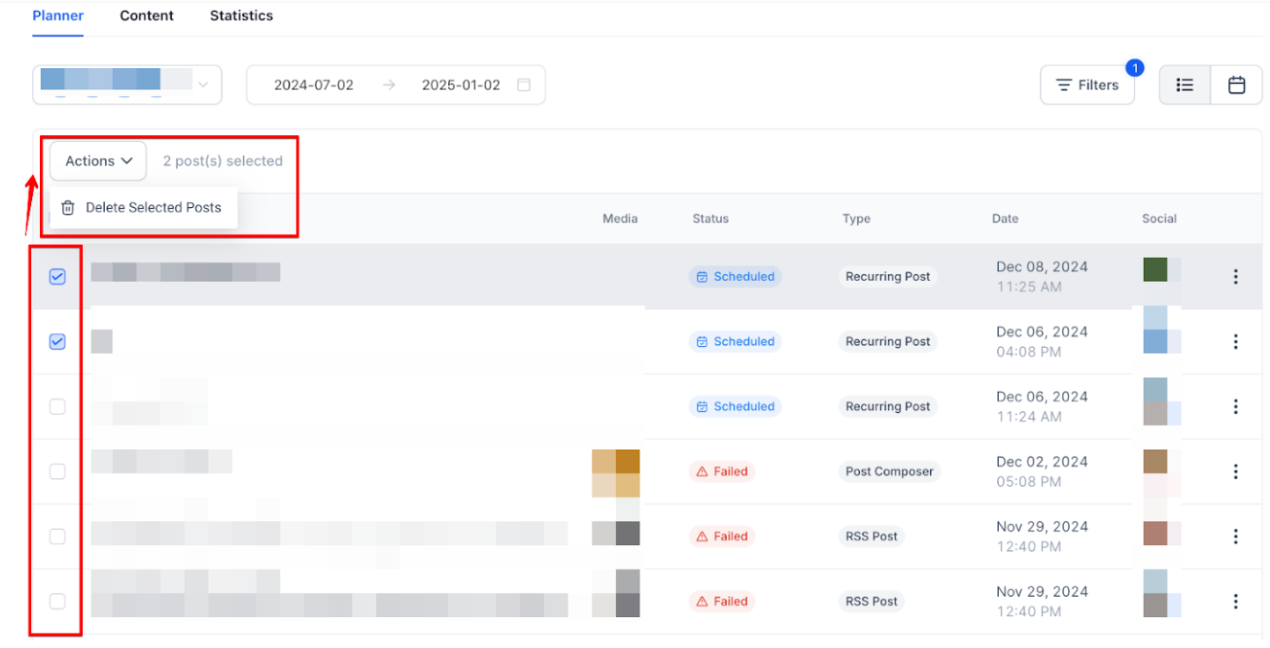This screenshot has height=648, width=1270.
Task: Expand the Actions dropdown
Action: (x=99, y=161)
